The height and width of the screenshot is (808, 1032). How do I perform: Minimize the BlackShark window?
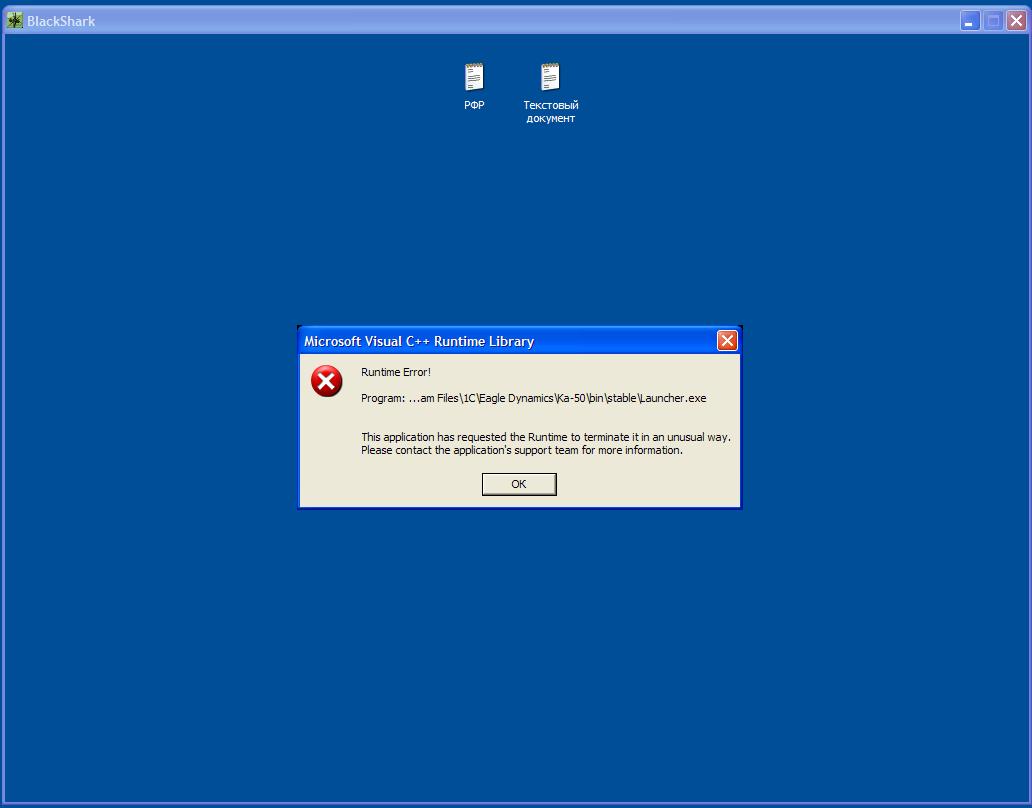[x=969, y=21]
